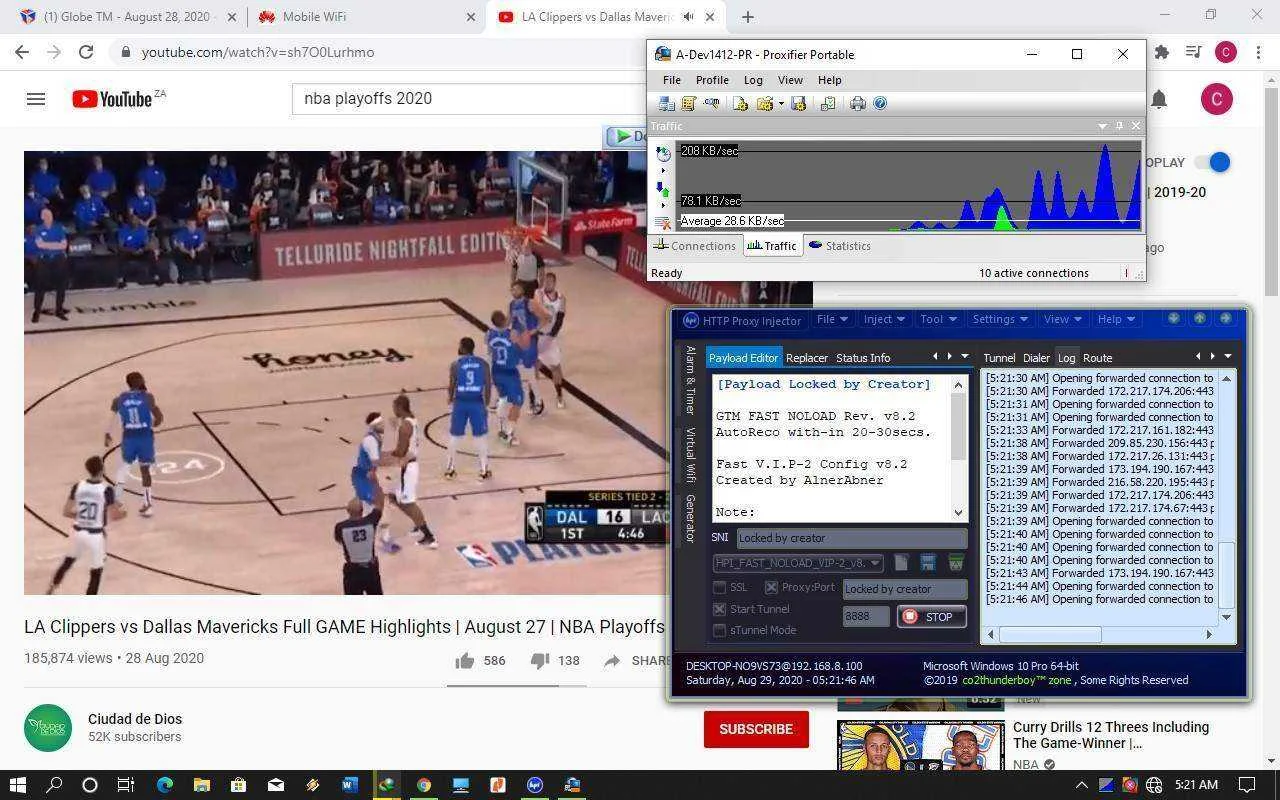Image resolution: width=1280 pixels, height=800 pixels.
Task: Click Chrome extensions puzzle icon
Action: [x=1161, y=52]
